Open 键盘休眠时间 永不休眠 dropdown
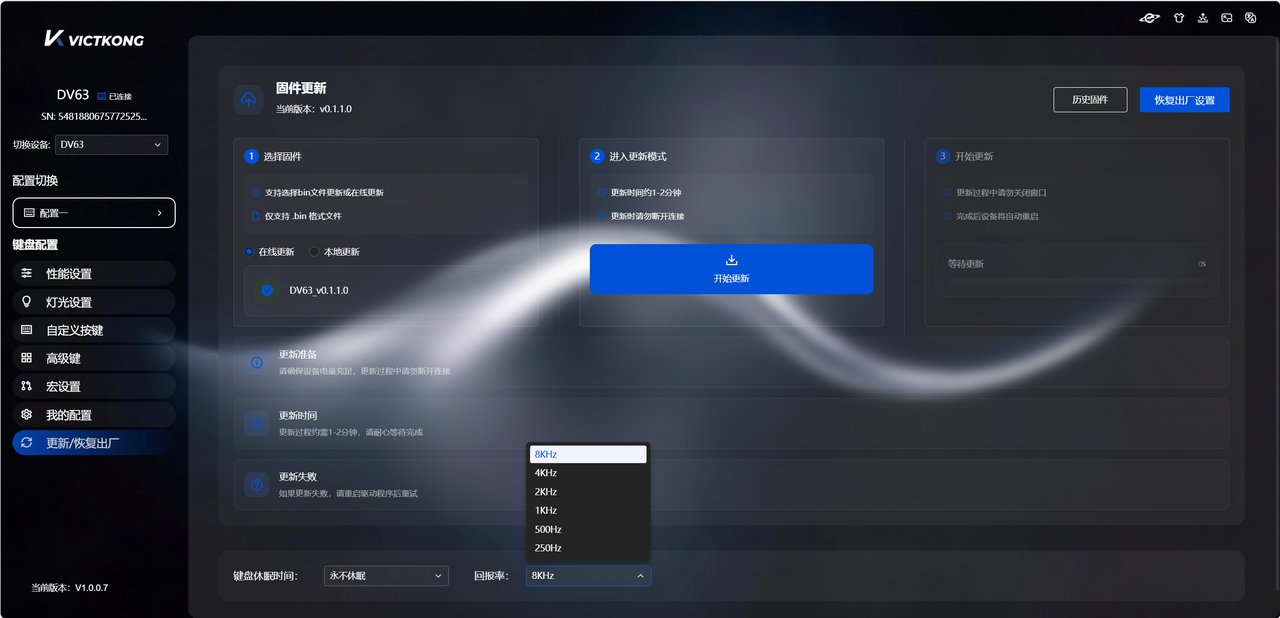 point(386,576)
